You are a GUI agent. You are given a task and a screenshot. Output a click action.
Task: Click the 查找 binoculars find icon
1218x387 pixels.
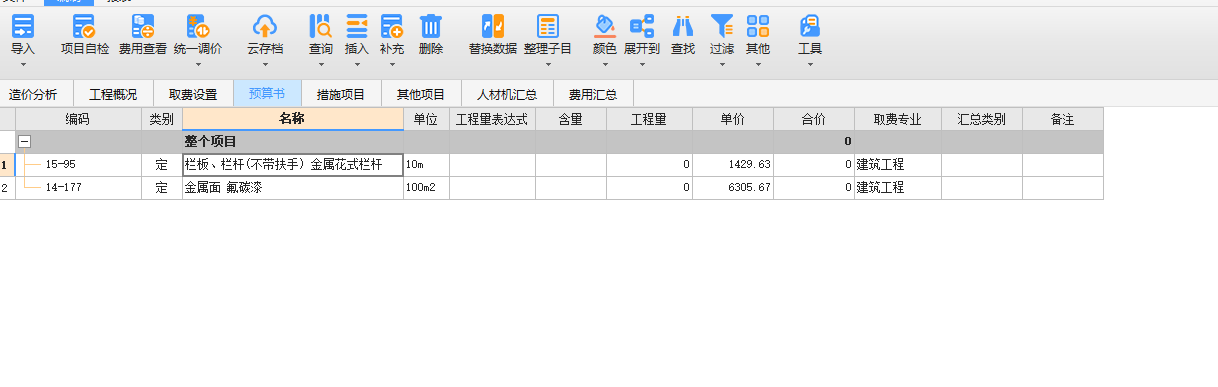click(683, 26)
